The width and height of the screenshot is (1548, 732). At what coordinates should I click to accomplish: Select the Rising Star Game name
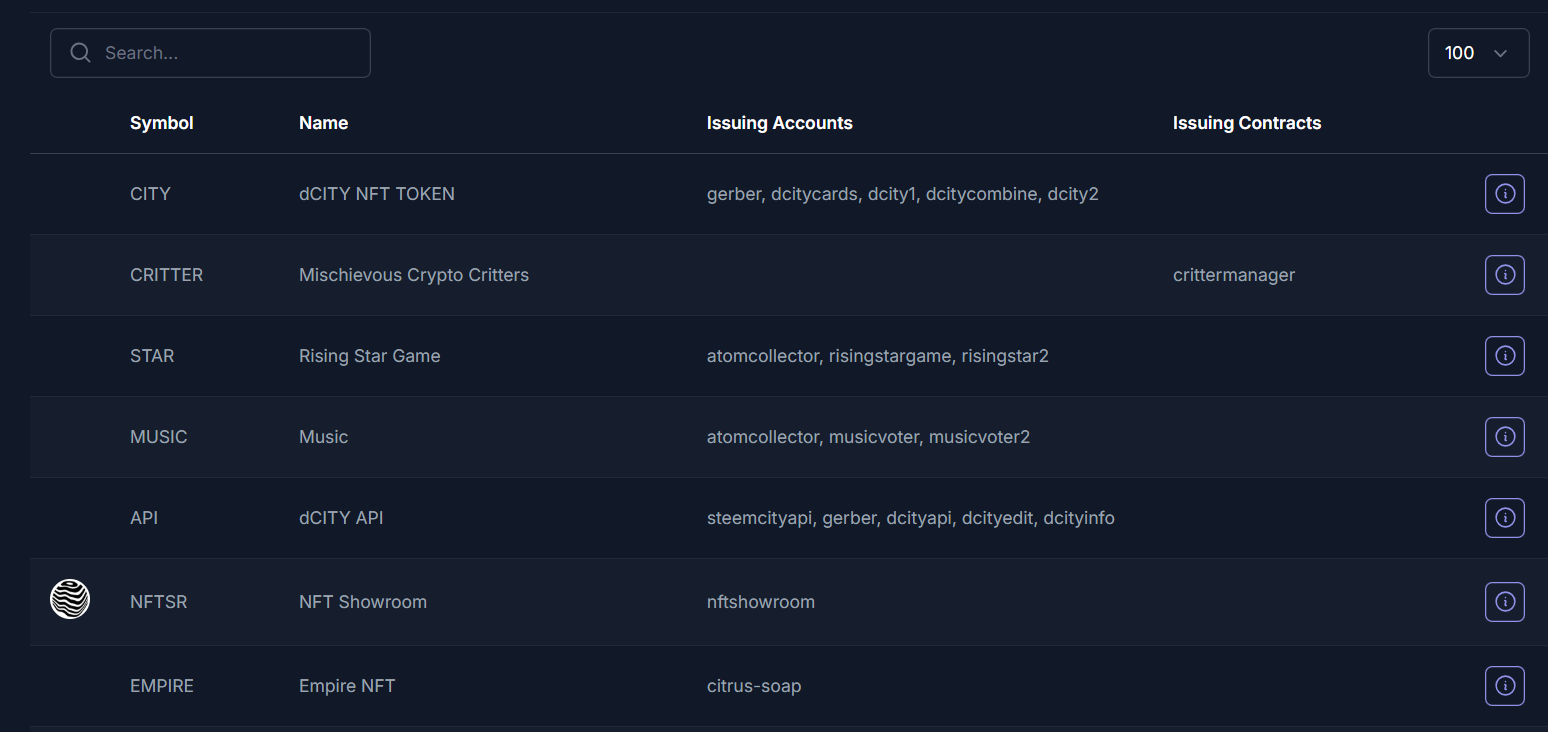click(369, 356)
